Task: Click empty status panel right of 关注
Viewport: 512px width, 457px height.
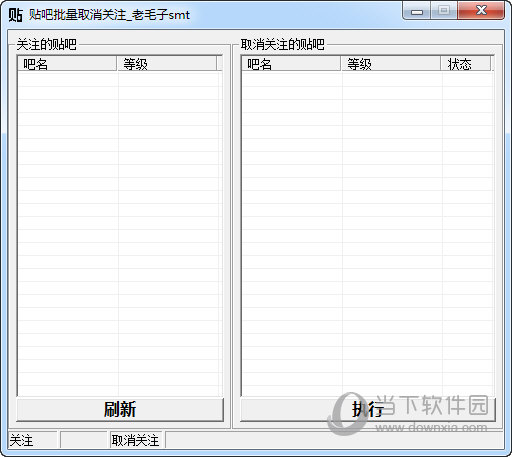Action: coord(84,440)
